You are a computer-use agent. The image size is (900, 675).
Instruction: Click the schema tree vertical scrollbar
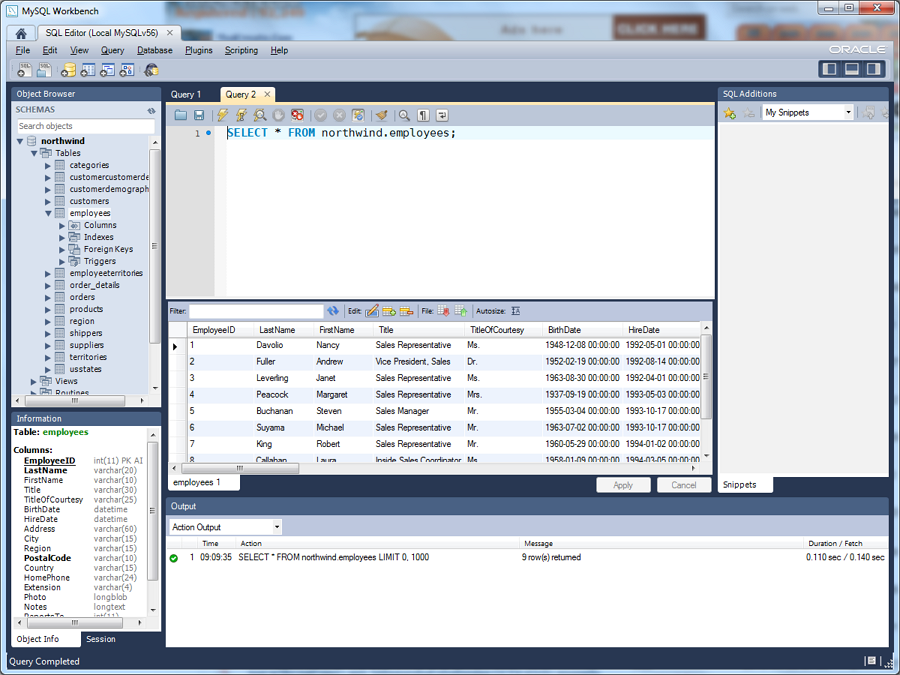154,247
